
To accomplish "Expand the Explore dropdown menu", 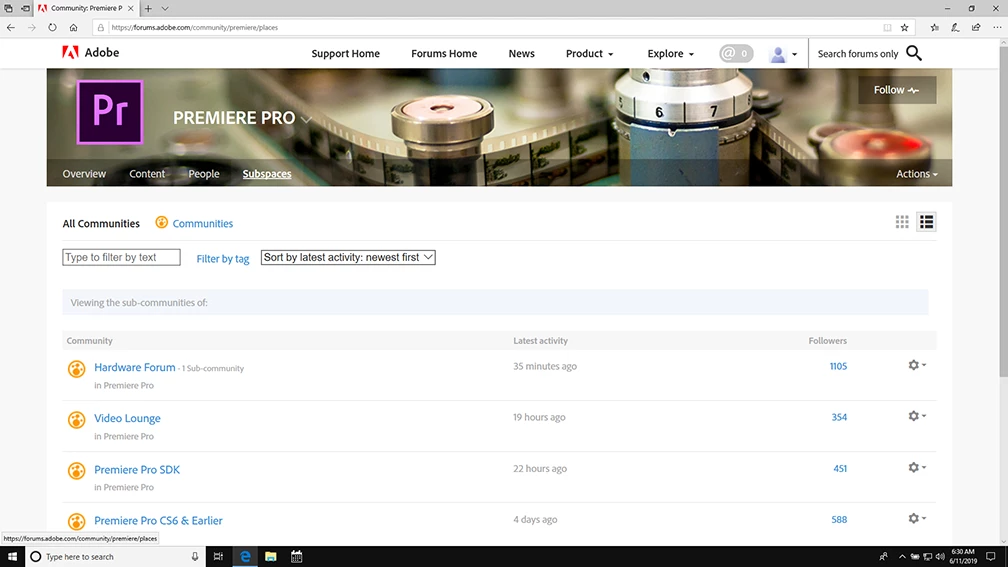I will [x=670, y=53].
